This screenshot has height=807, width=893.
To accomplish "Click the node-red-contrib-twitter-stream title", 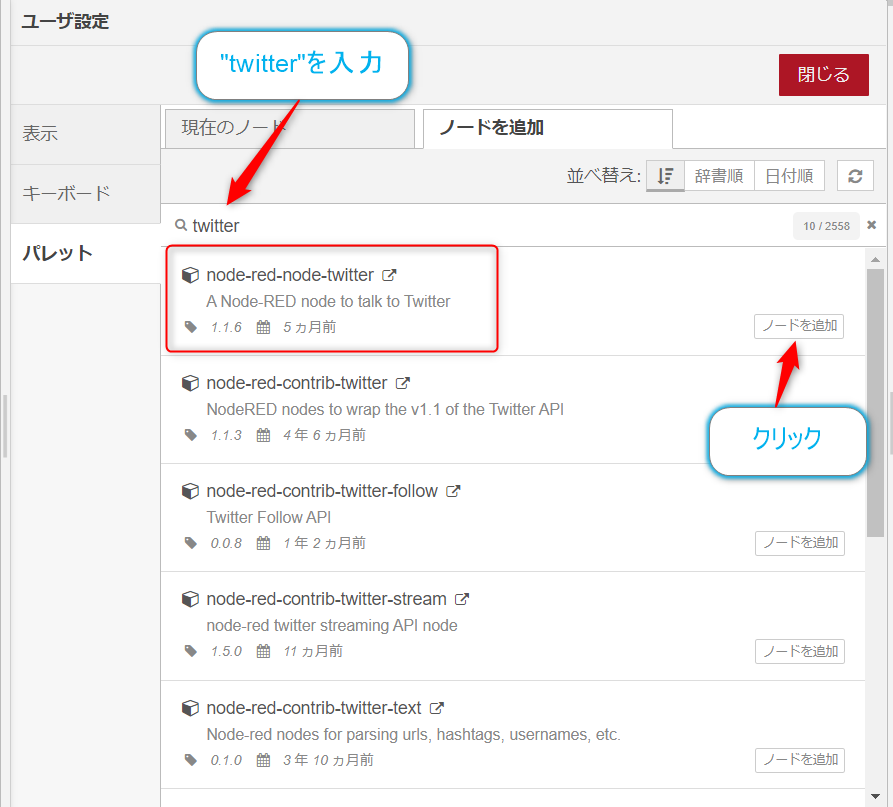I will tap(326, 599).
